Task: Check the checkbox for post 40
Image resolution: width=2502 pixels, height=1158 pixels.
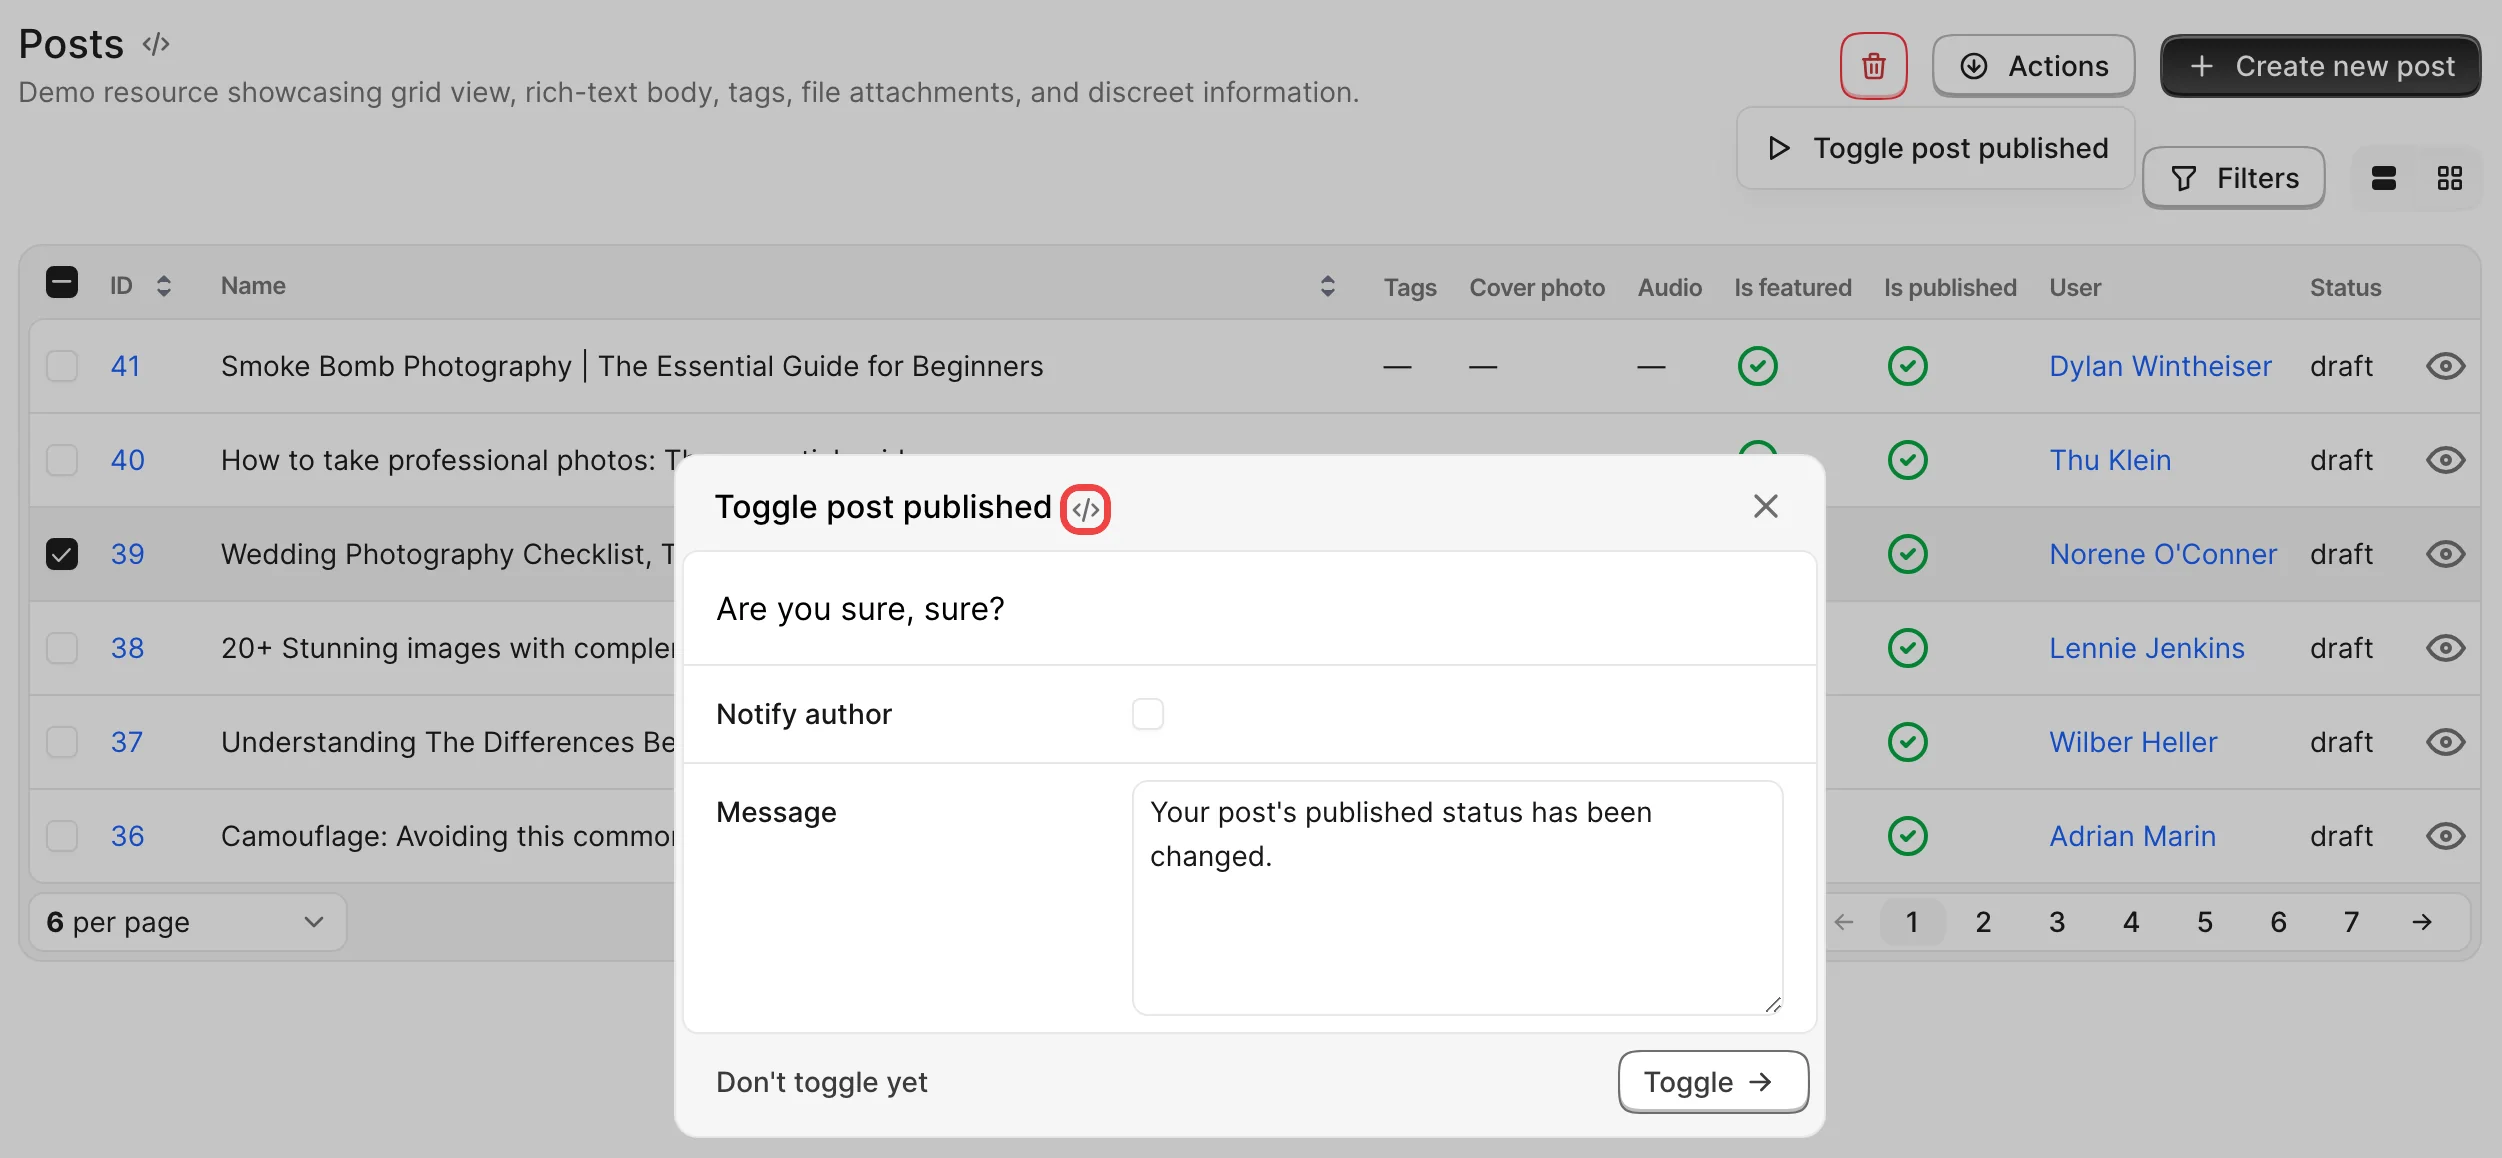Action: pos(62,460)
